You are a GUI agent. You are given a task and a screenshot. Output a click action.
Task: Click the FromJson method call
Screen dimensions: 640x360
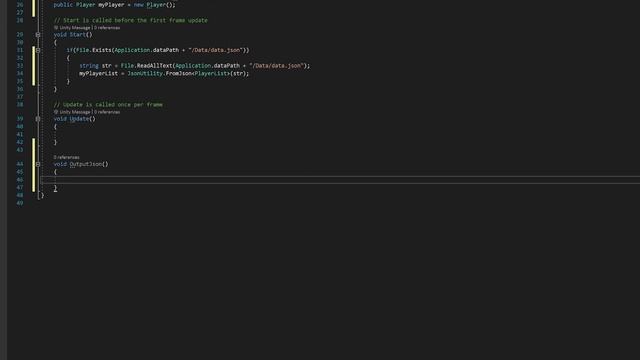coord(178,73)
